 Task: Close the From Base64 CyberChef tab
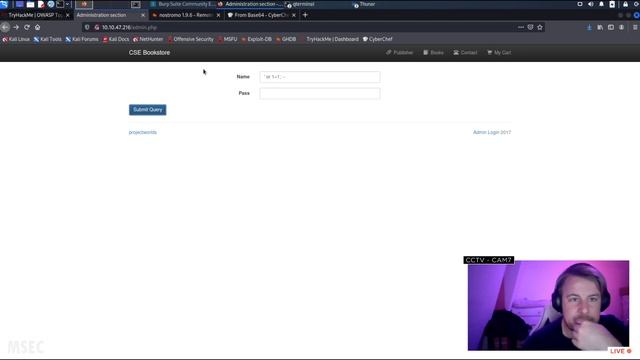[x=294, y=15]
